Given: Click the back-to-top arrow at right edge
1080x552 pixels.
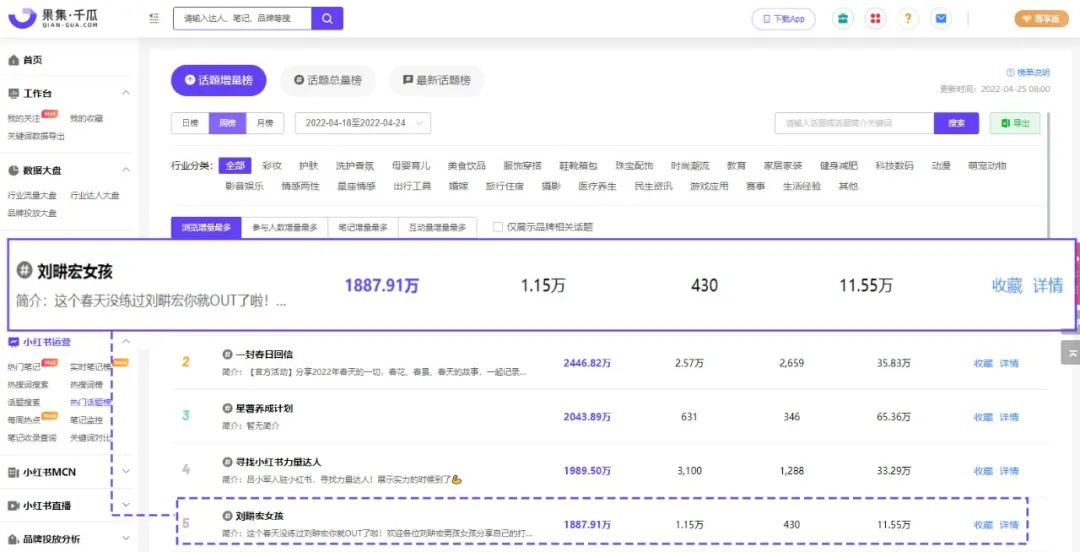Looking at the screenshot, I should click(1070, 352).
